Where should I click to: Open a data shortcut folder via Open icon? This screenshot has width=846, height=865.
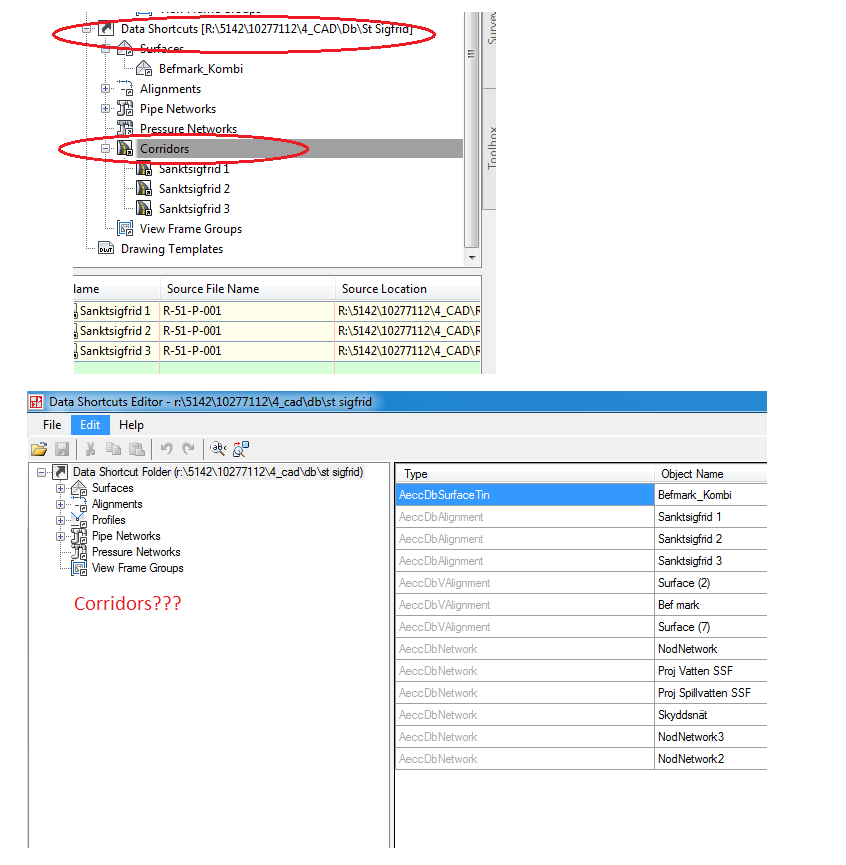click(40, 449)
